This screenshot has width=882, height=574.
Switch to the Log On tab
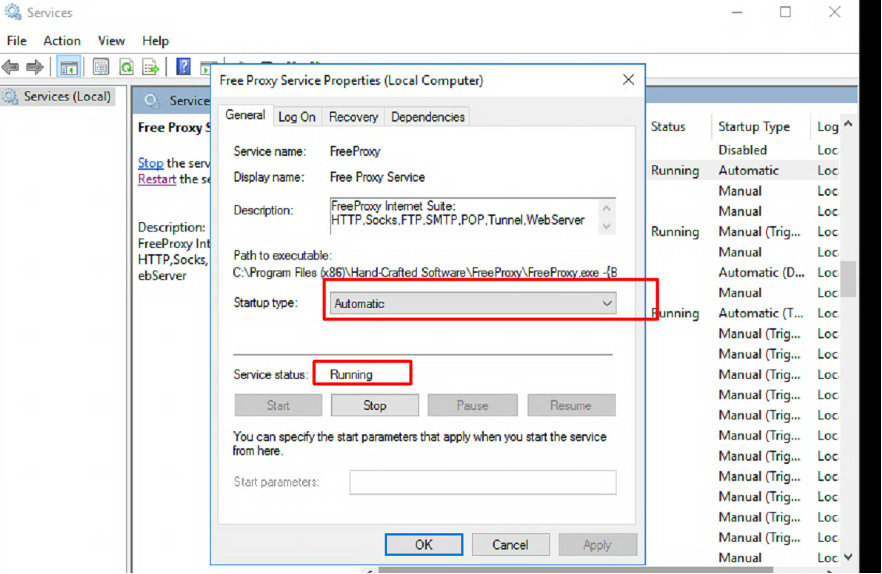pyautogui.click(x=297, y=117)
